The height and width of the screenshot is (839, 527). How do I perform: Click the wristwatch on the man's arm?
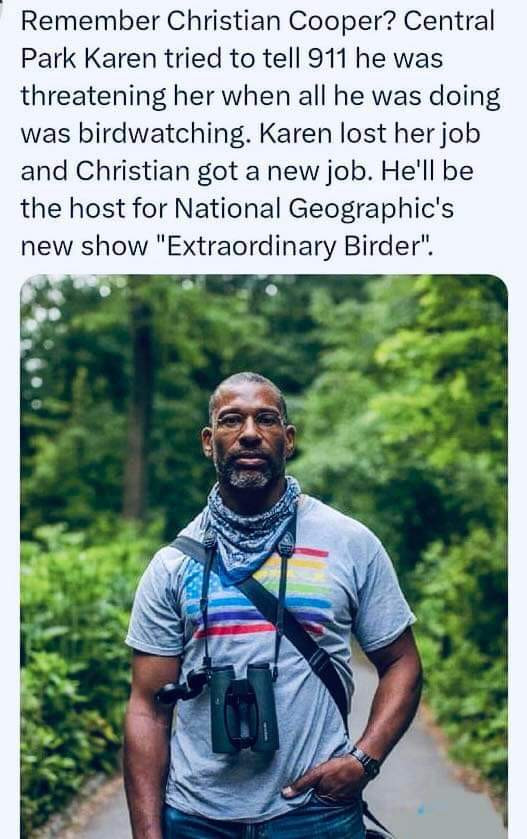(366, 762)
